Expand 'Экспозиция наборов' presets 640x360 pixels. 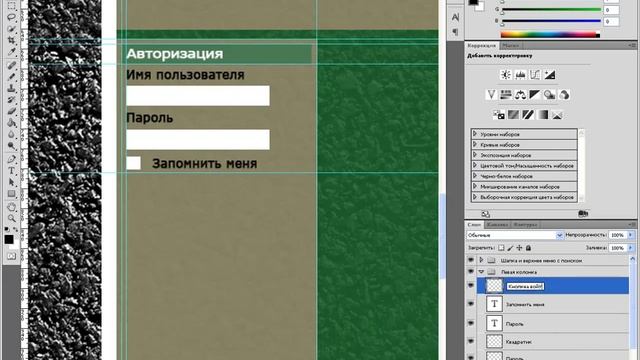point(475,155)
